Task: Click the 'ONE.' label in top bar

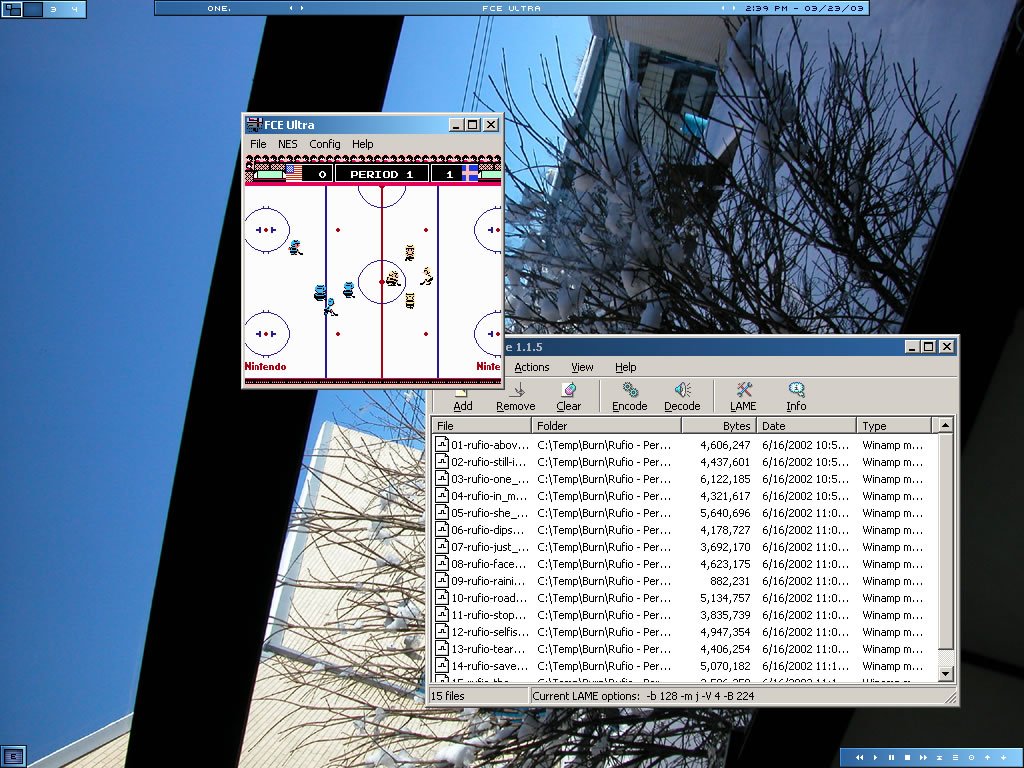Action: 219,8
